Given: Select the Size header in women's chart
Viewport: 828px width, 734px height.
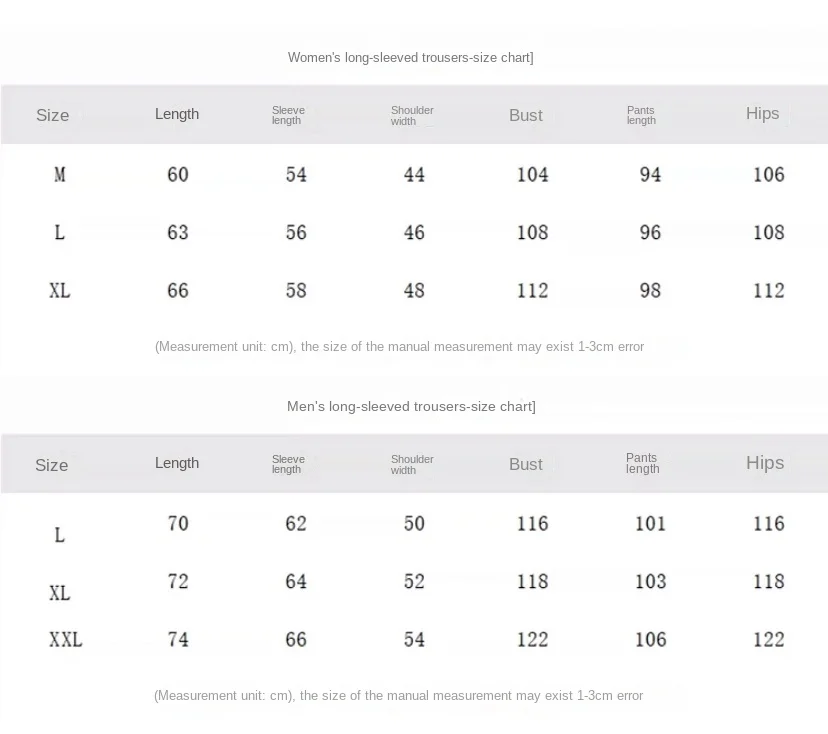Looking at the screenshot, I should 52,115.
